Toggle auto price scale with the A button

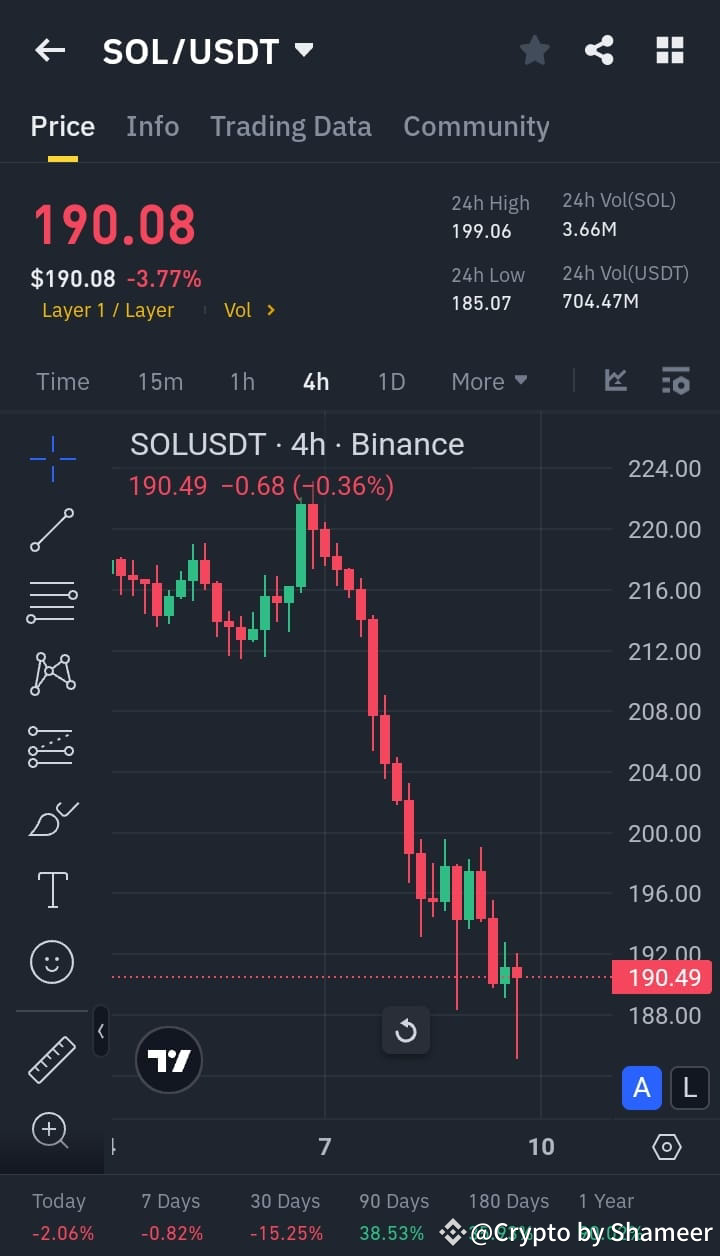[x=642, y=1088]
